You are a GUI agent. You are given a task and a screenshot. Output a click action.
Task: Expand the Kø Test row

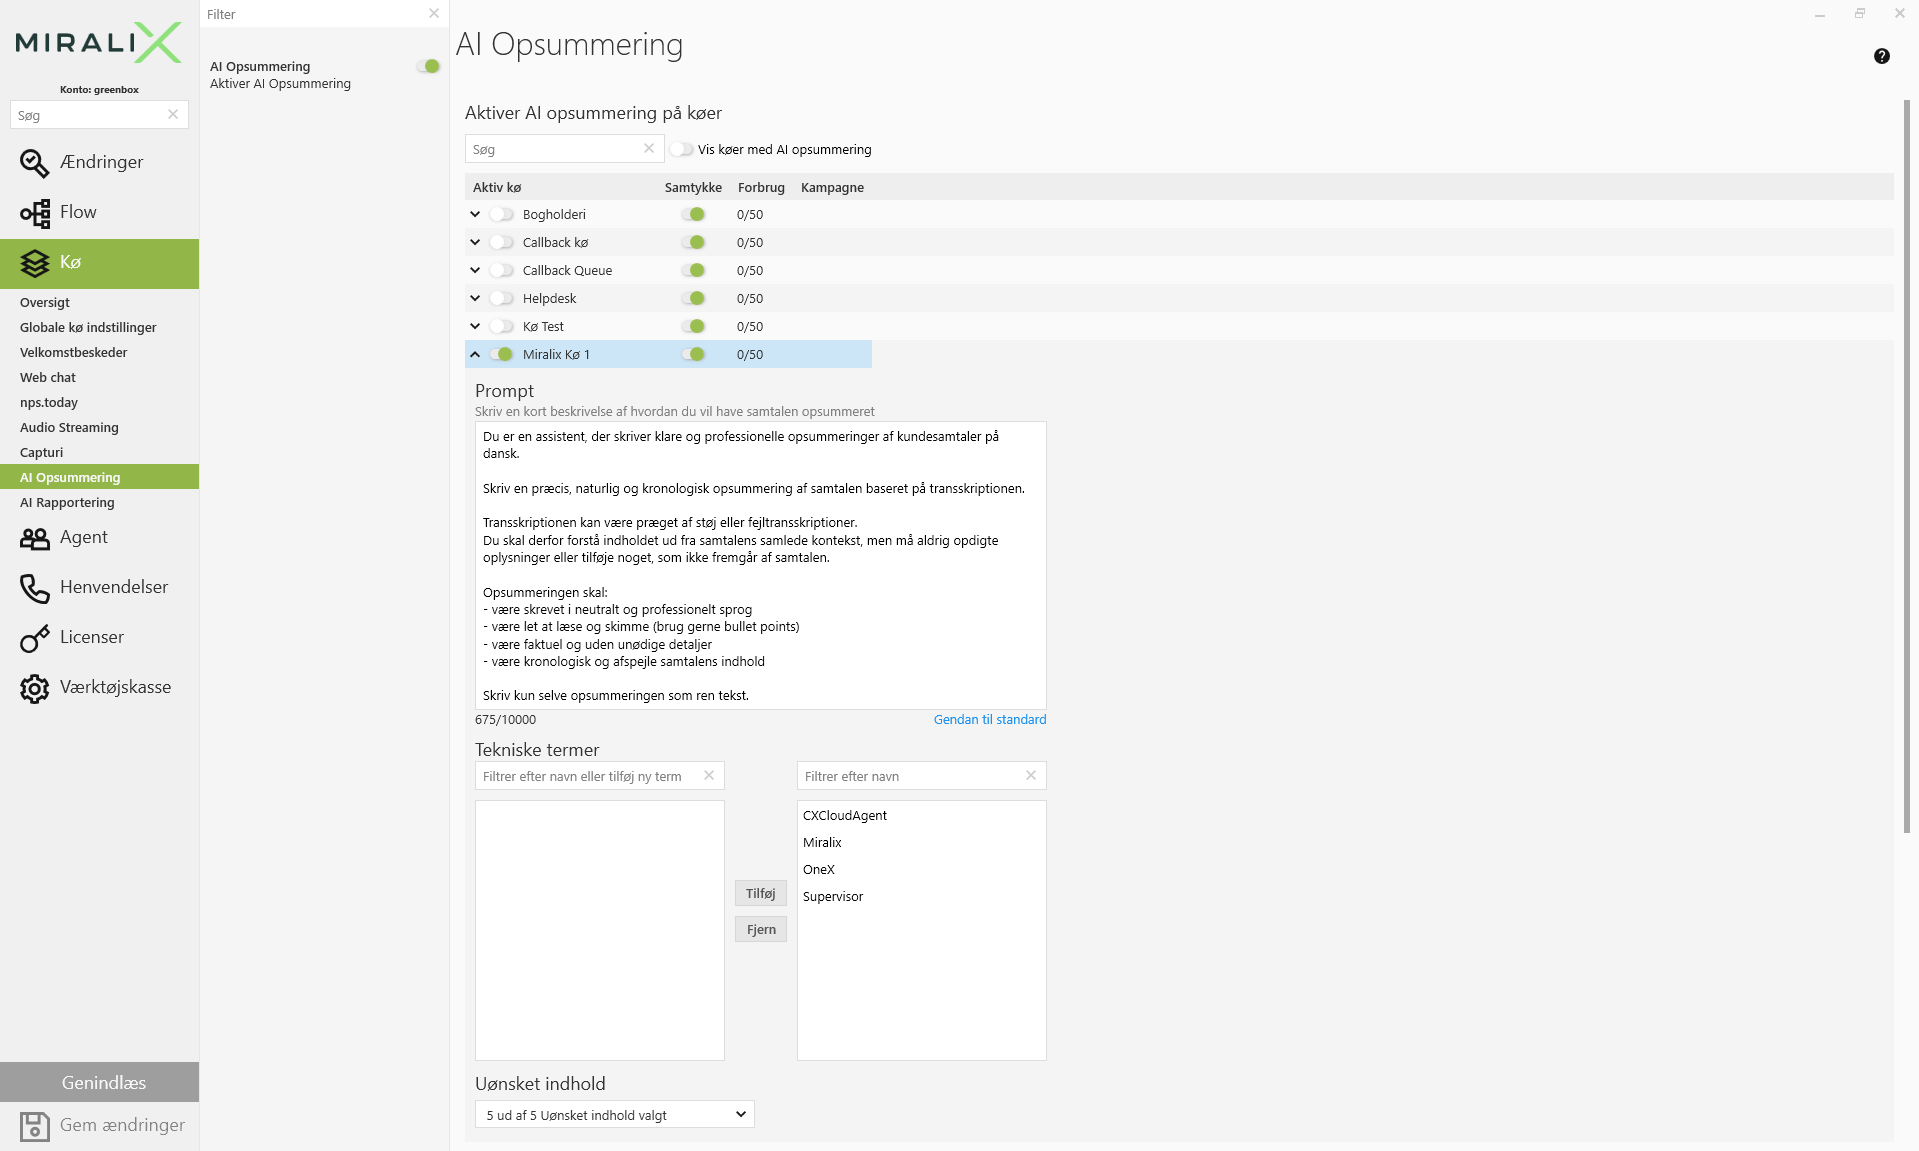[475, 326]
